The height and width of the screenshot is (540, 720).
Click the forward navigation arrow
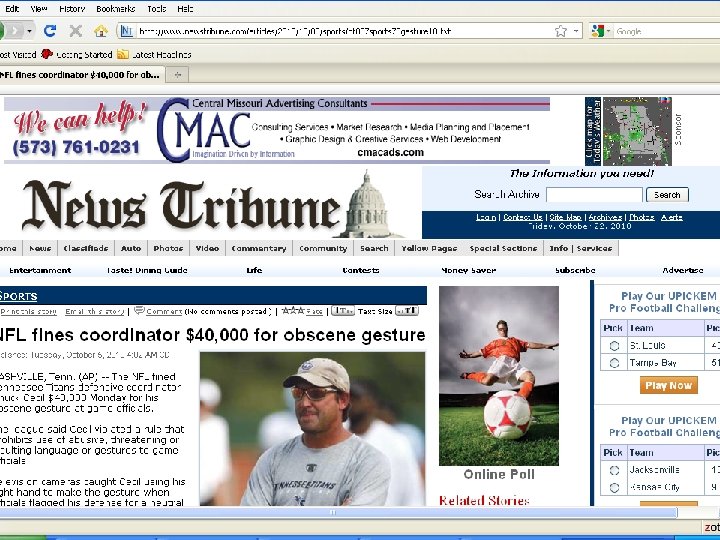[x=14, y=31]
